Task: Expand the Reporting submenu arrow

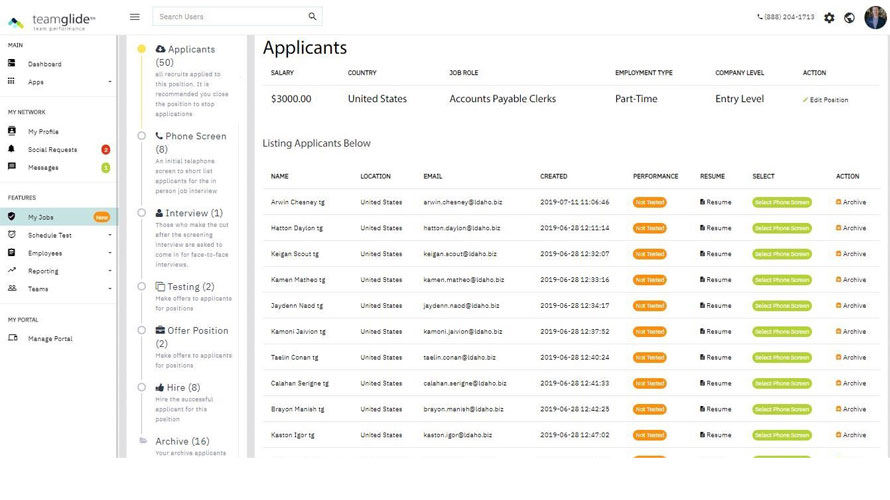Action: 110,271
